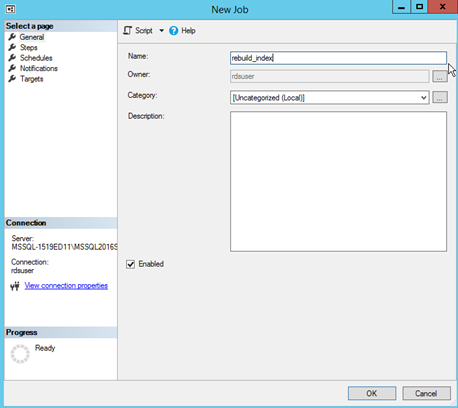
Task: Go to the Notifications page
Action: pyautogui.click(x=39, y=68)
